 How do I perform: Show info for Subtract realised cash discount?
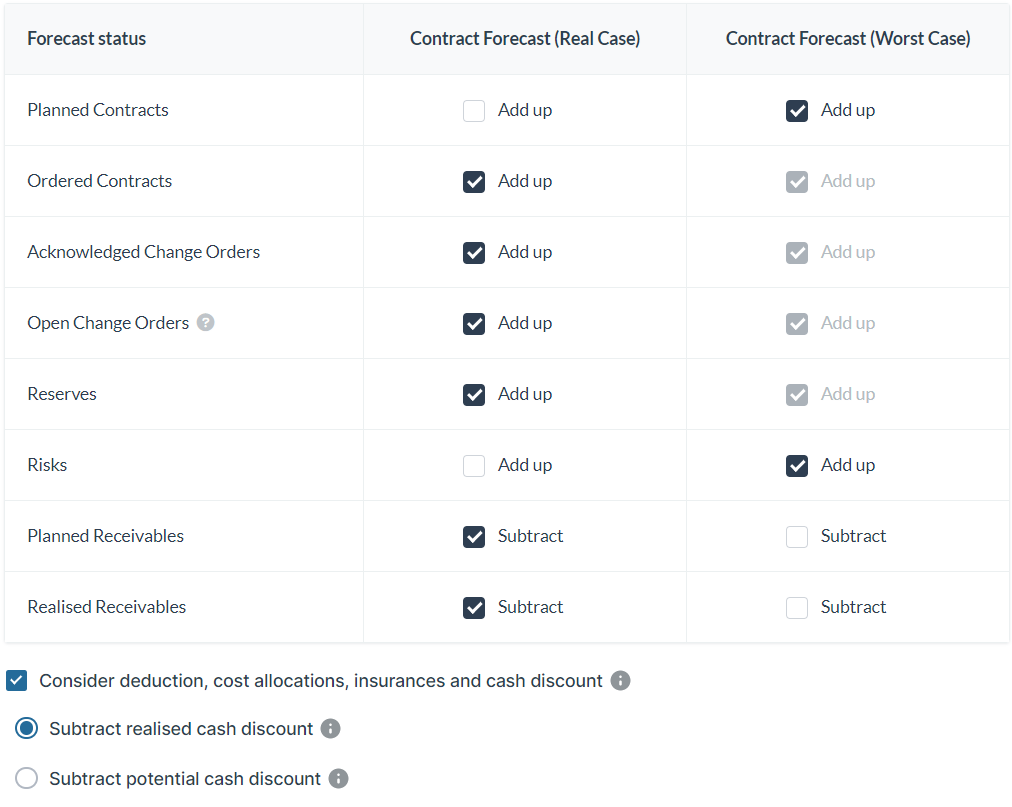pyautogui.click(x=330, y=728)
